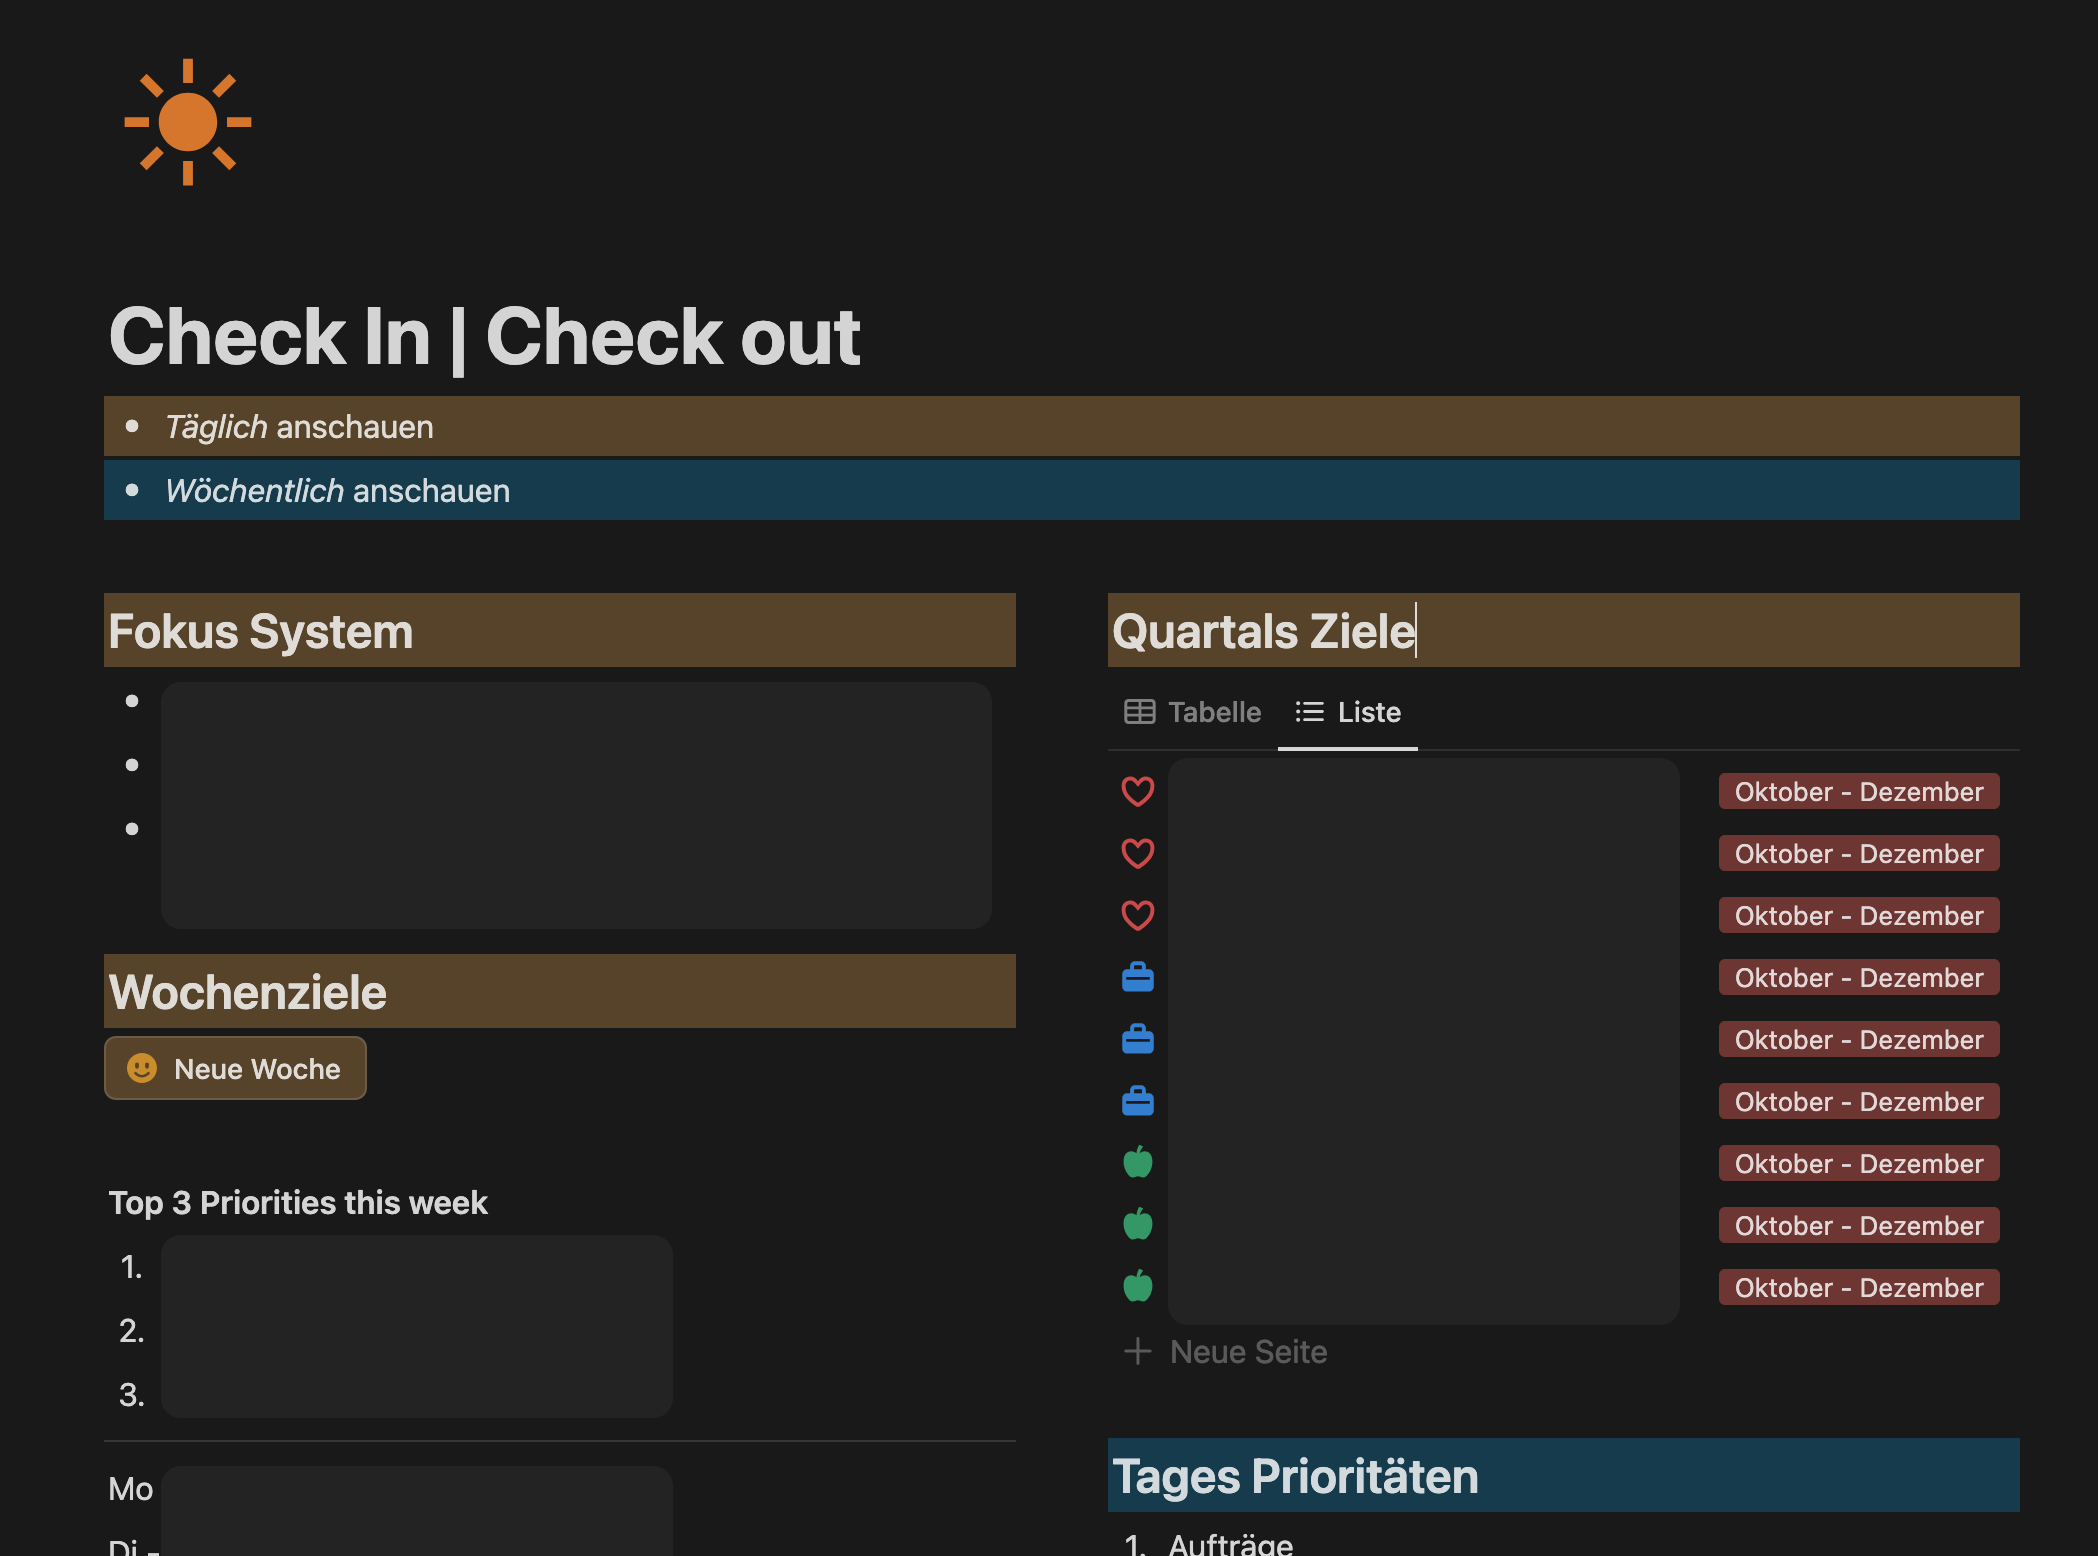Open the first blue briefcase goal icon
Screen dimensions: 2098x1556
[1138, 977]
